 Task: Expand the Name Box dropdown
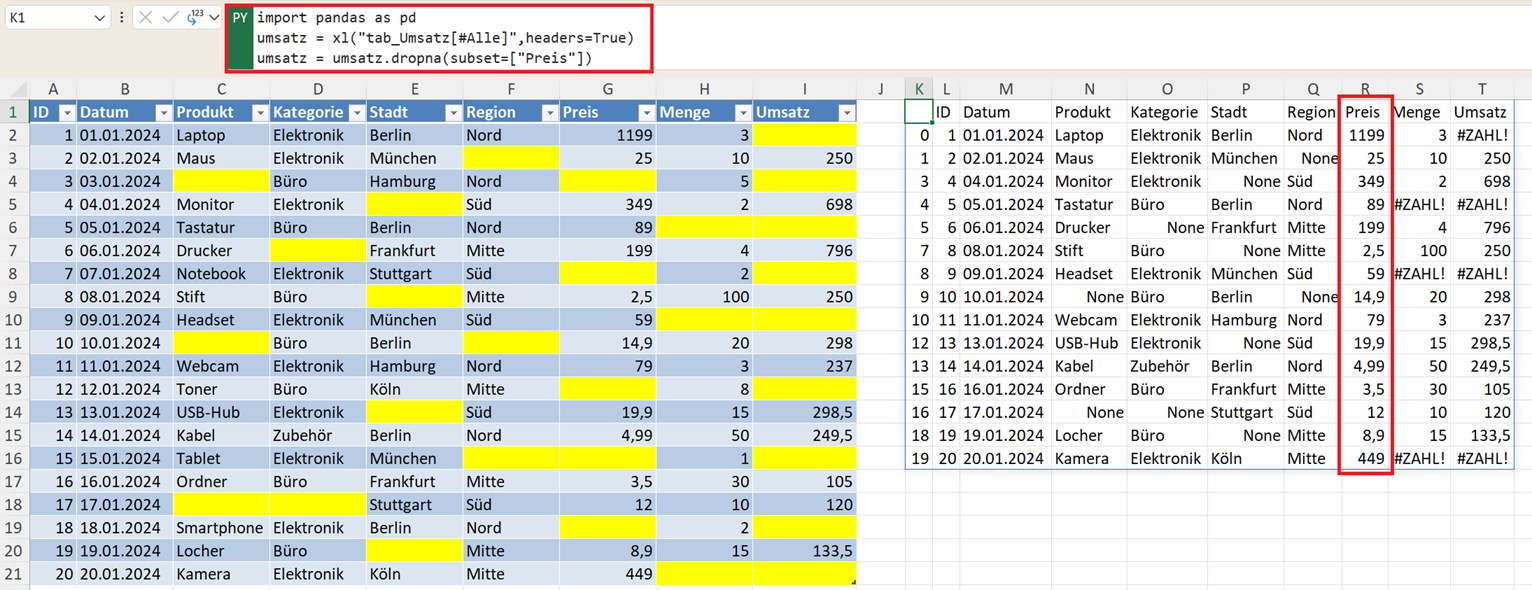99,18
